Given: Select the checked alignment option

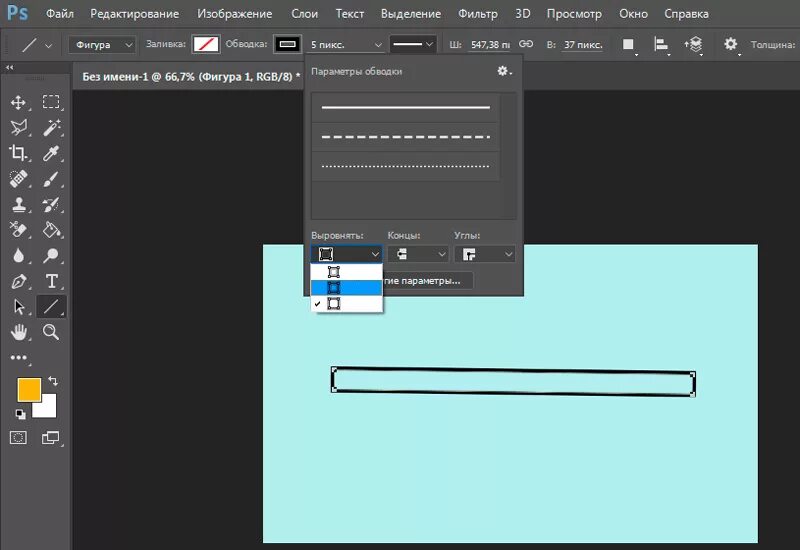Looking at the screenshot, I should (x=346, y=304).
